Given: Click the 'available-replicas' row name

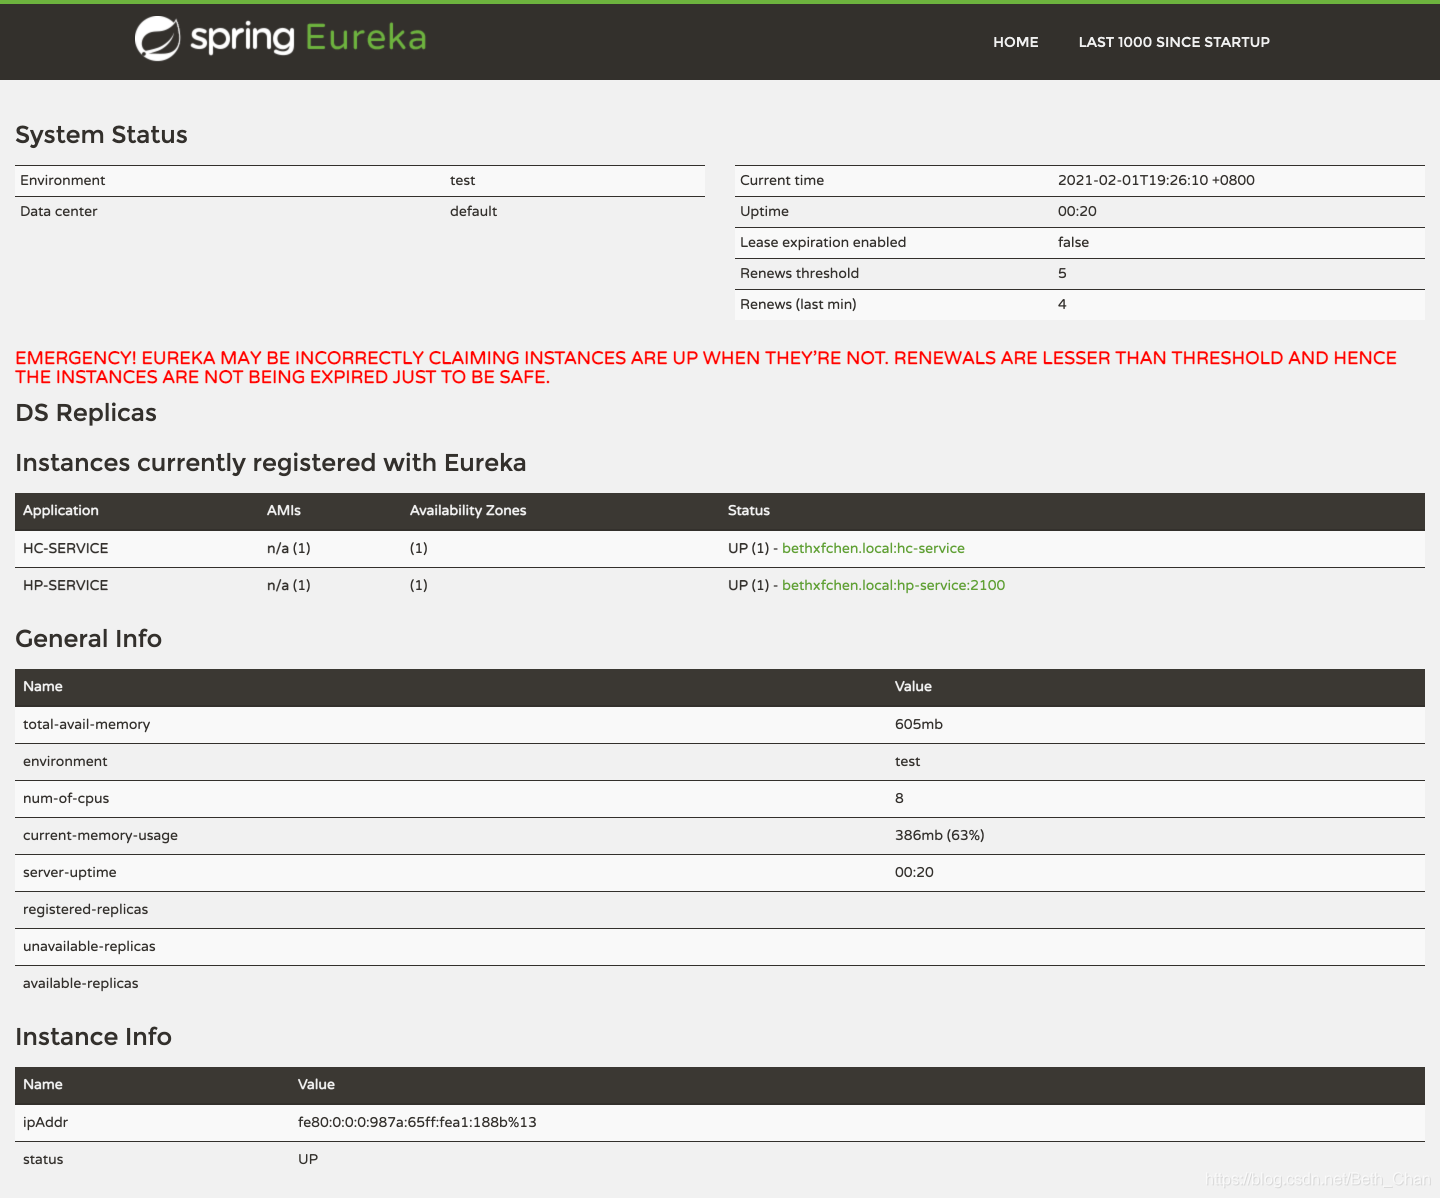Looking at the screenshot, I should (81, 983).
